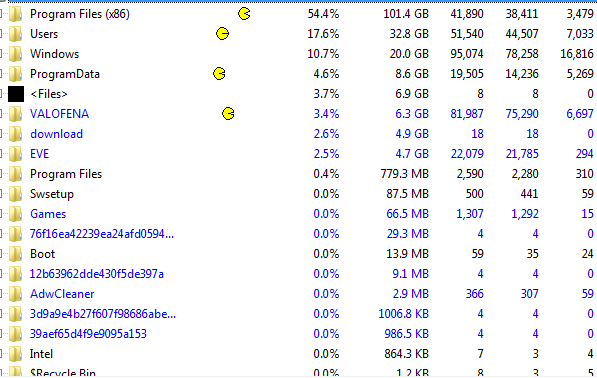Viewport: 597px width, 378px height.
Task: Expand the Users folder node
Action: tap(1, 34)
